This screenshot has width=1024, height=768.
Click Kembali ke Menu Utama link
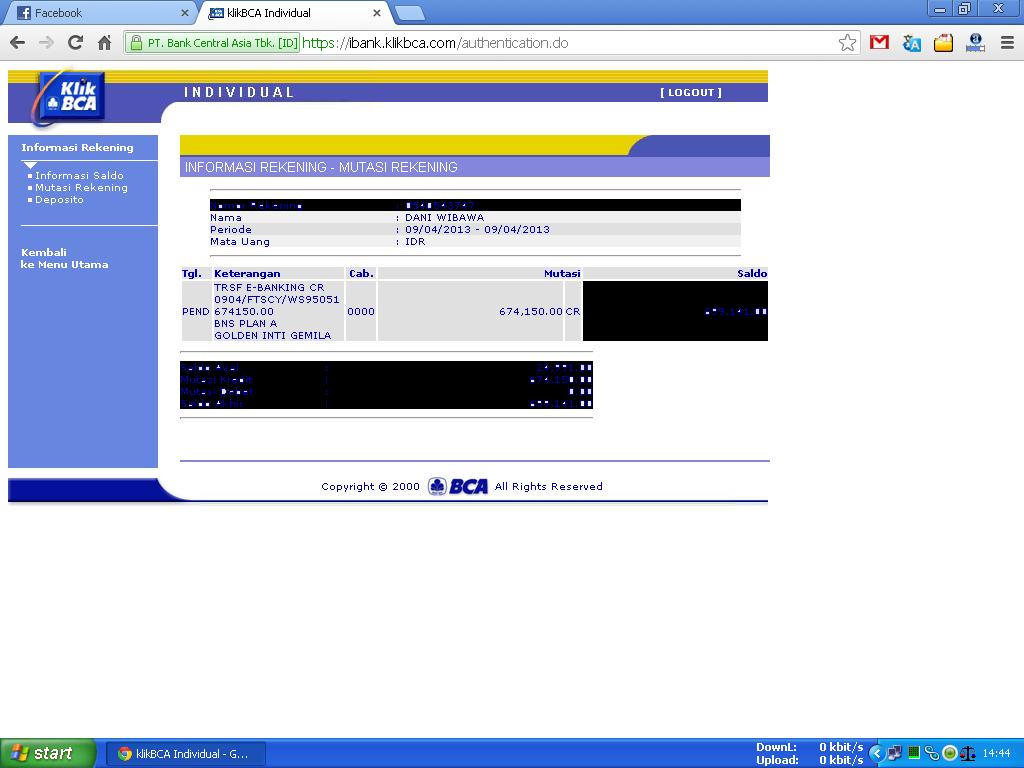(64, 259)
